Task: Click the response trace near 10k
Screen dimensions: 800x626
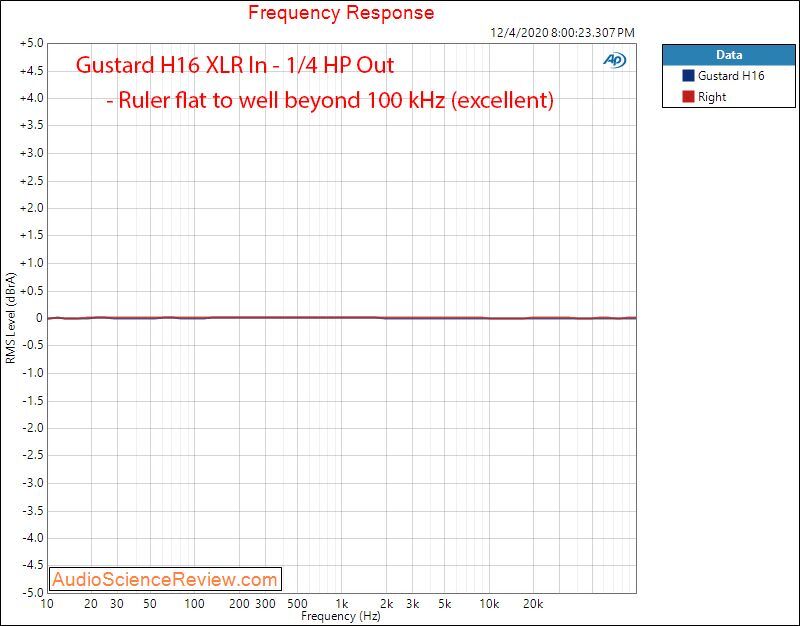Action: click(x=489, y=318)
